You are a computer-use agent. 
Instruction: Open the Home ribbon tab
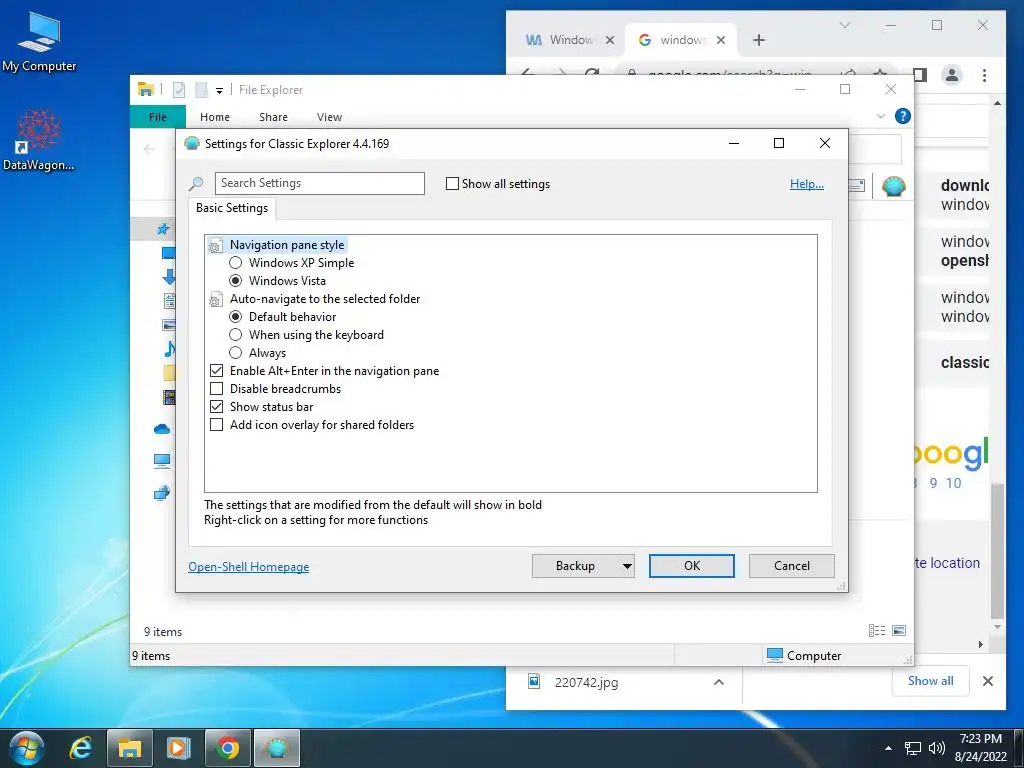point(215,117)
